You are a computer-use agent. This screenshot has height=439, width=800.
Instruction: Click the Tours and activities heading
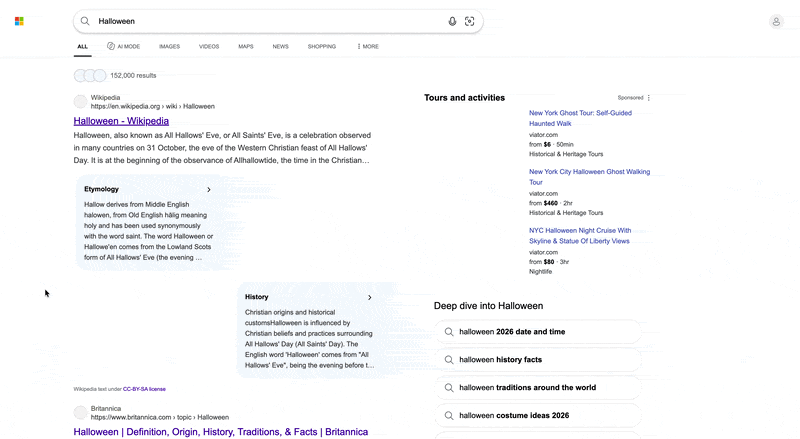pyautogui.click(x=464, y=97)
